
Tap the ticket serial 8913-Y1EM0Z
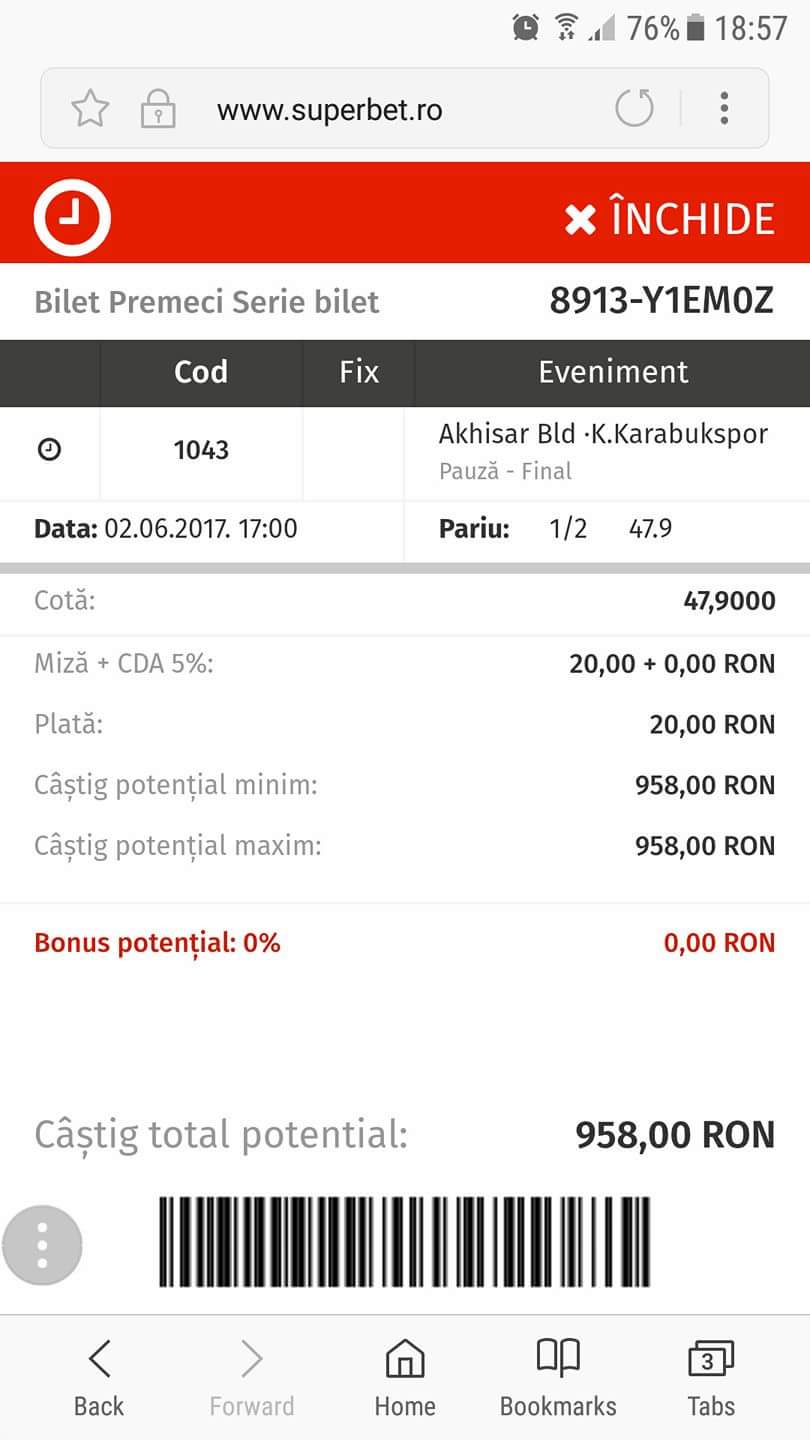point(661,301)
